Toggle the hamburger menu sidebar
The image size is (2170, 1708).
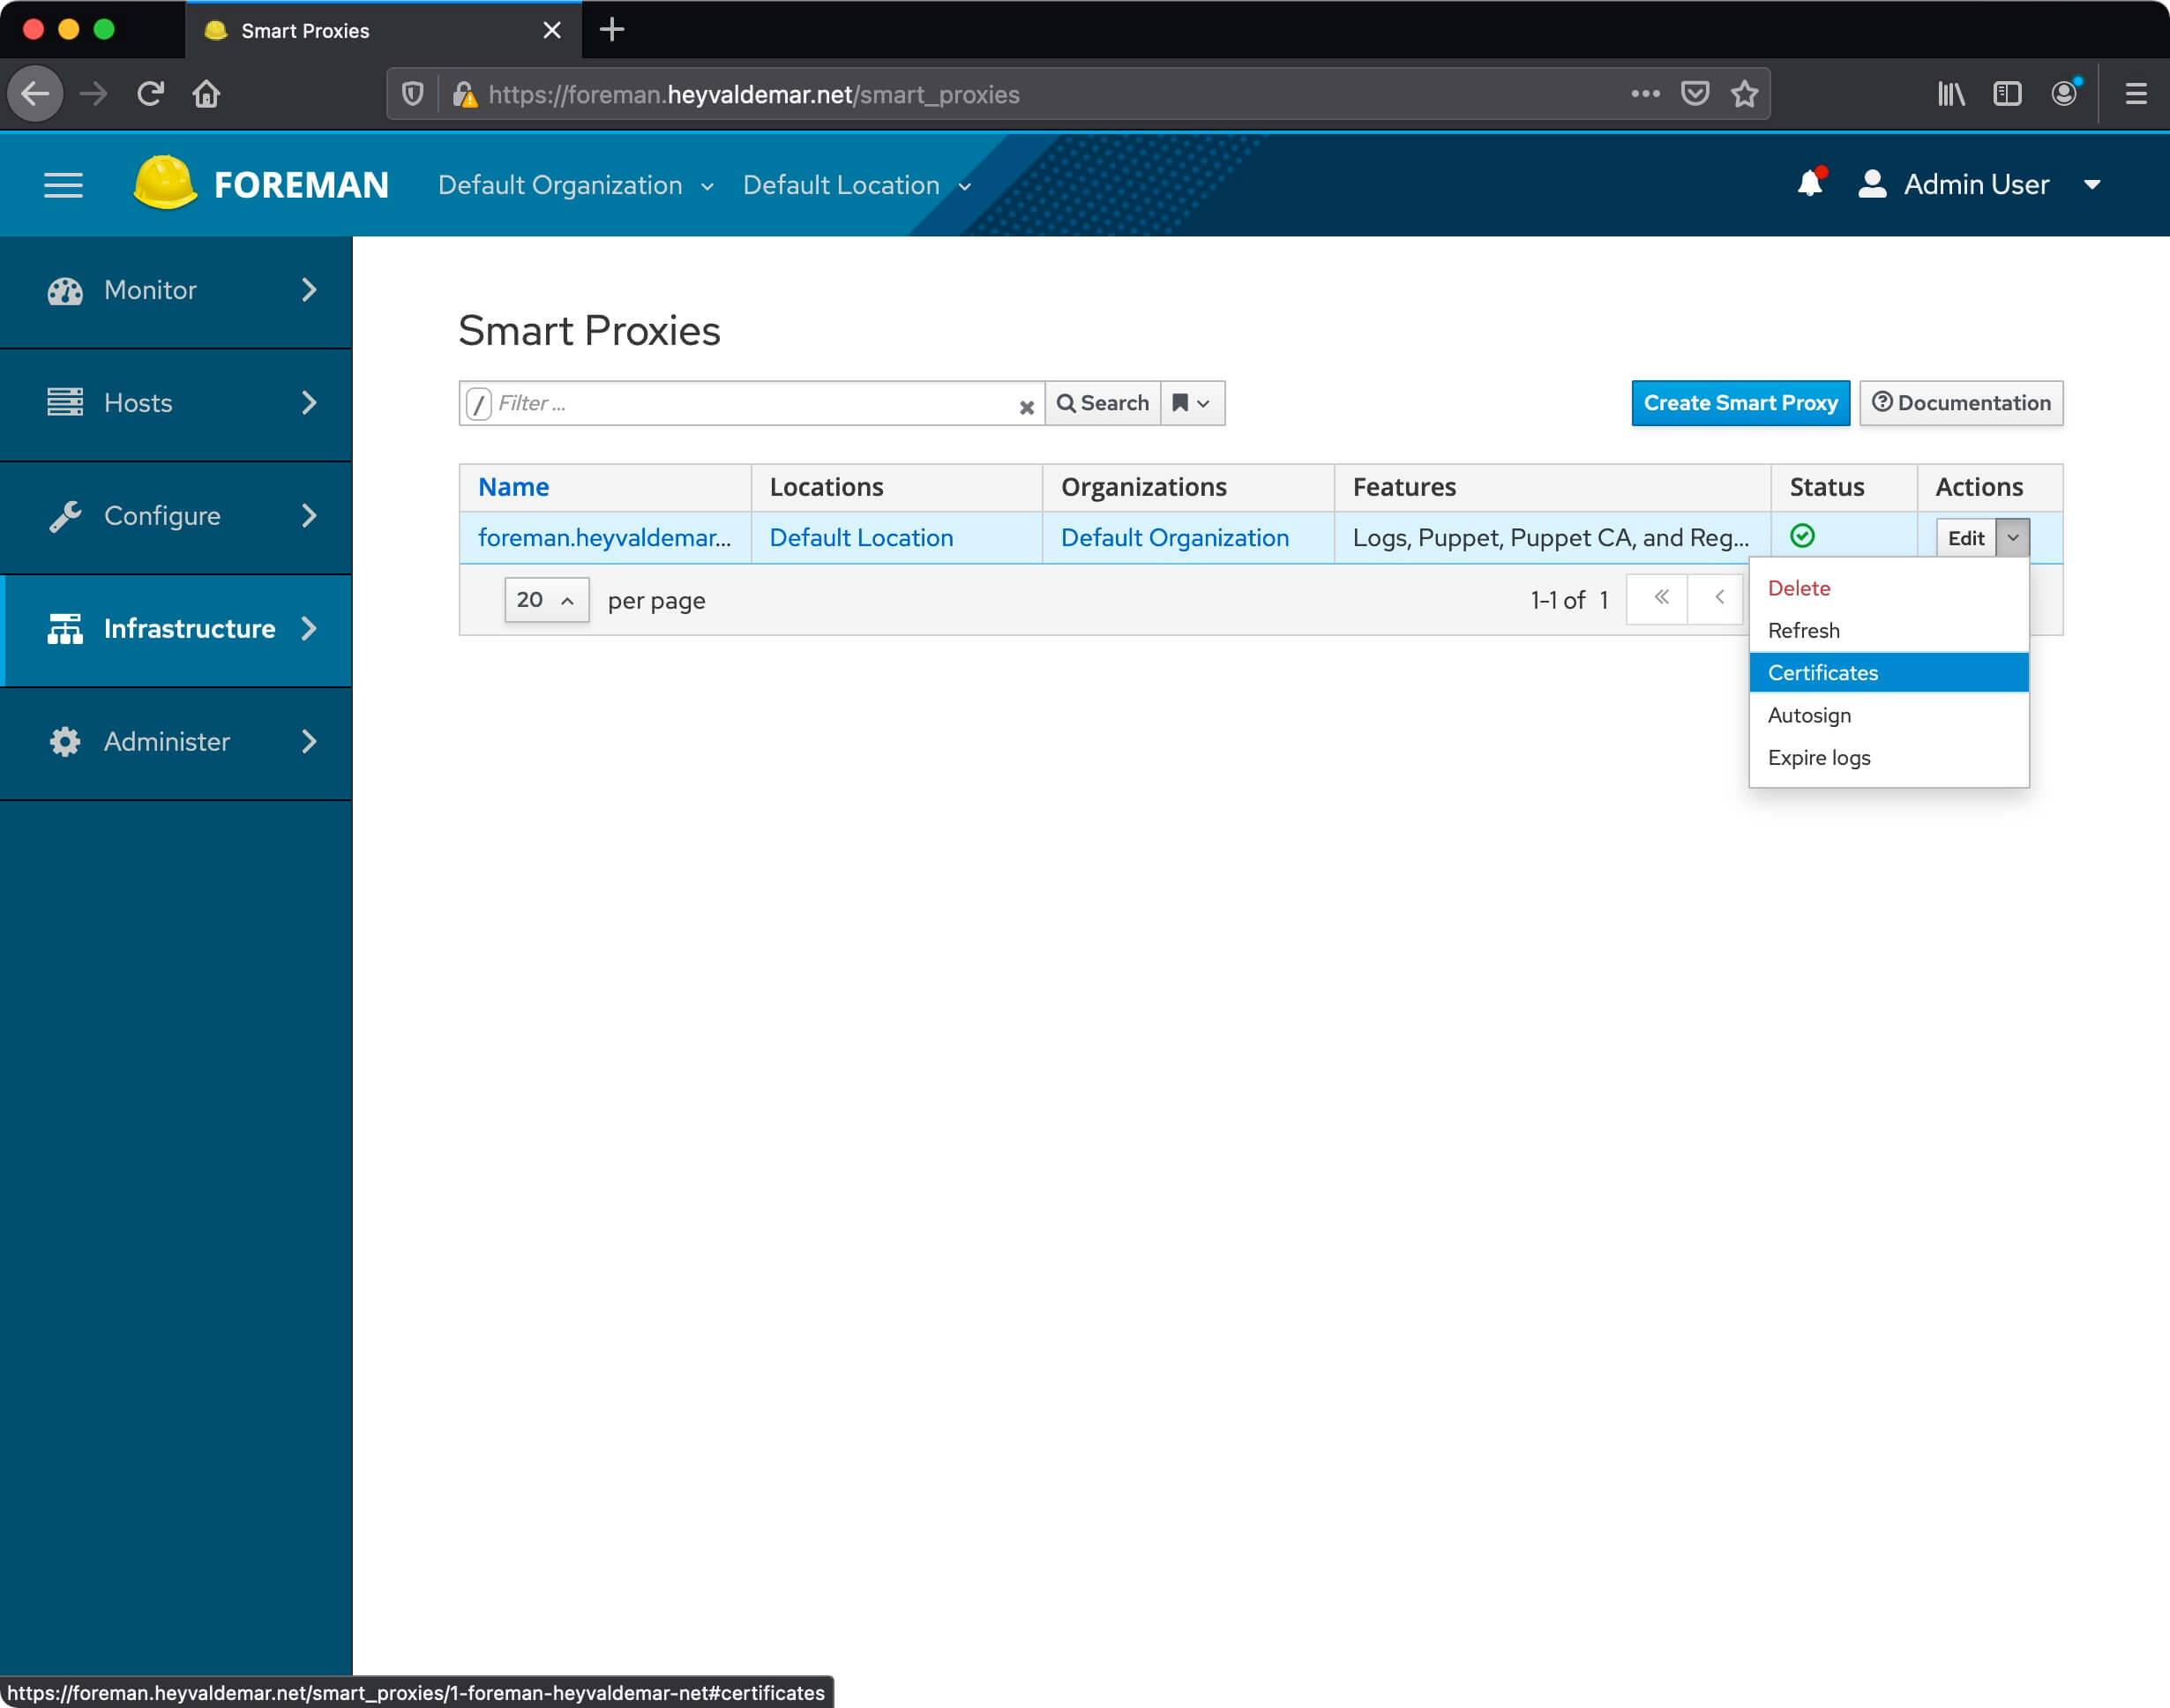coord(64,185)
